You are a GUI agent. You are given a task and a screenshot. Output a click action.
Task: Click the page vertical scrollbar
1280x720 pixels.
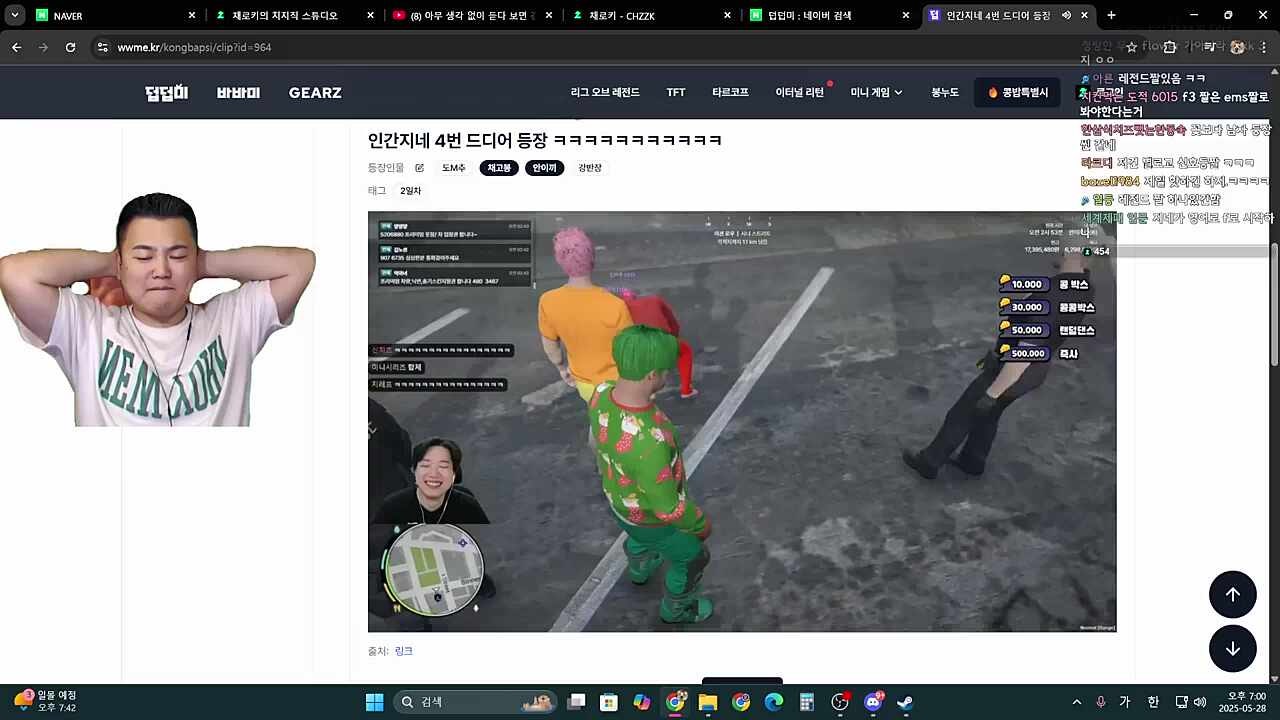[x=1274, y=305]
